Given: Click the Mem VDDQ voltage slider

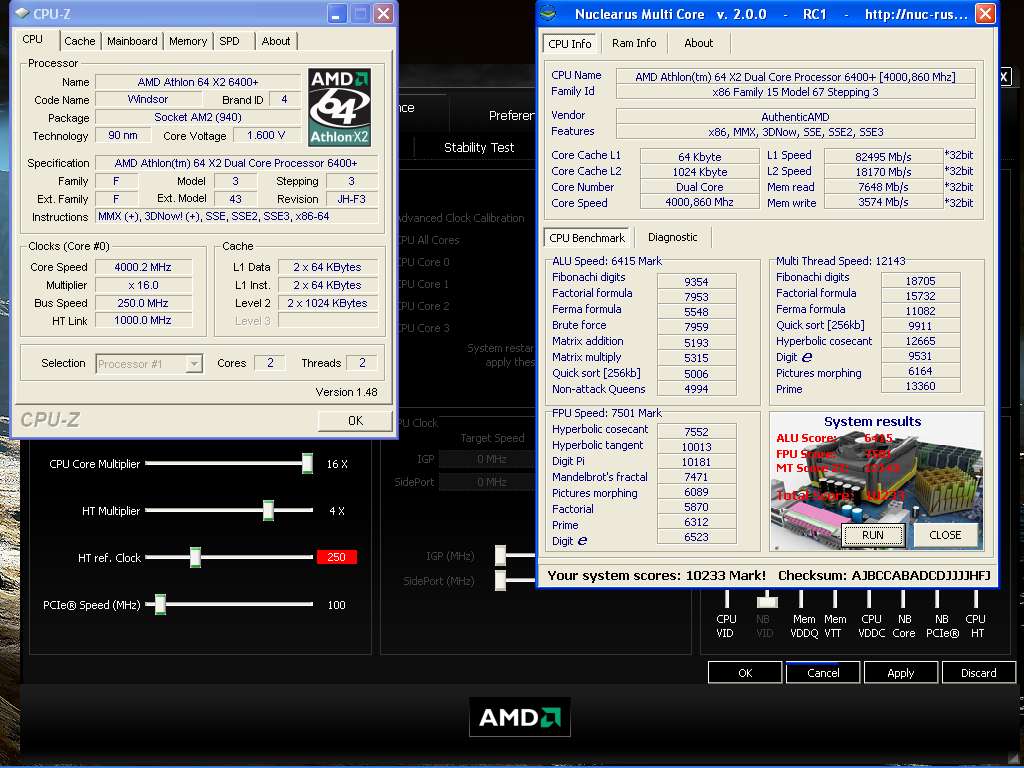Looking at the screenshot, I should pyautogui.click(x=801, y=598).
